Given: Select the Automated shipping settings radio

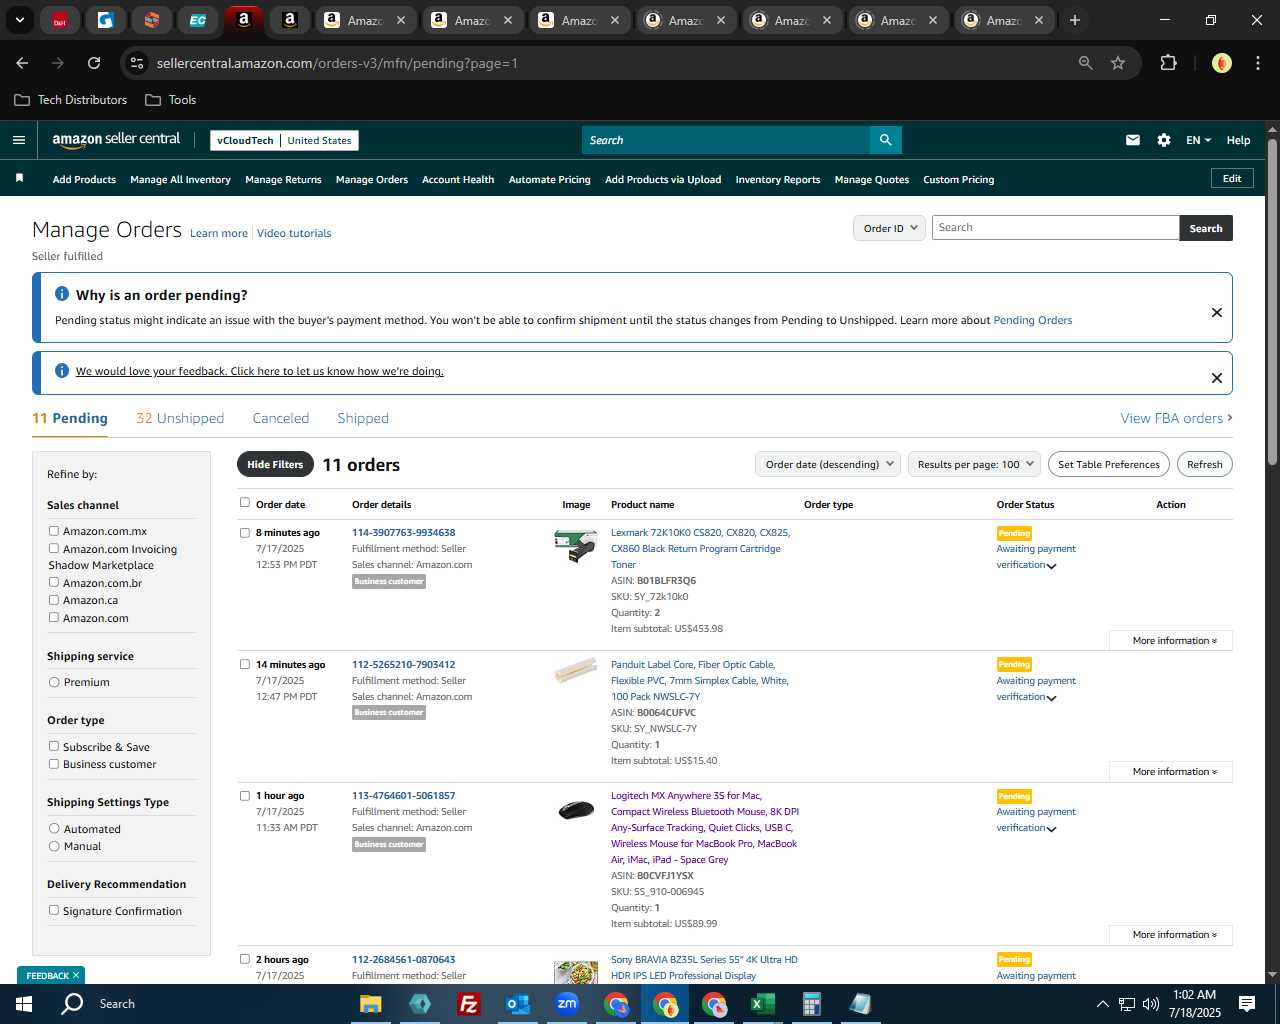Looking at the screenshot, I should tap(54, 829).
